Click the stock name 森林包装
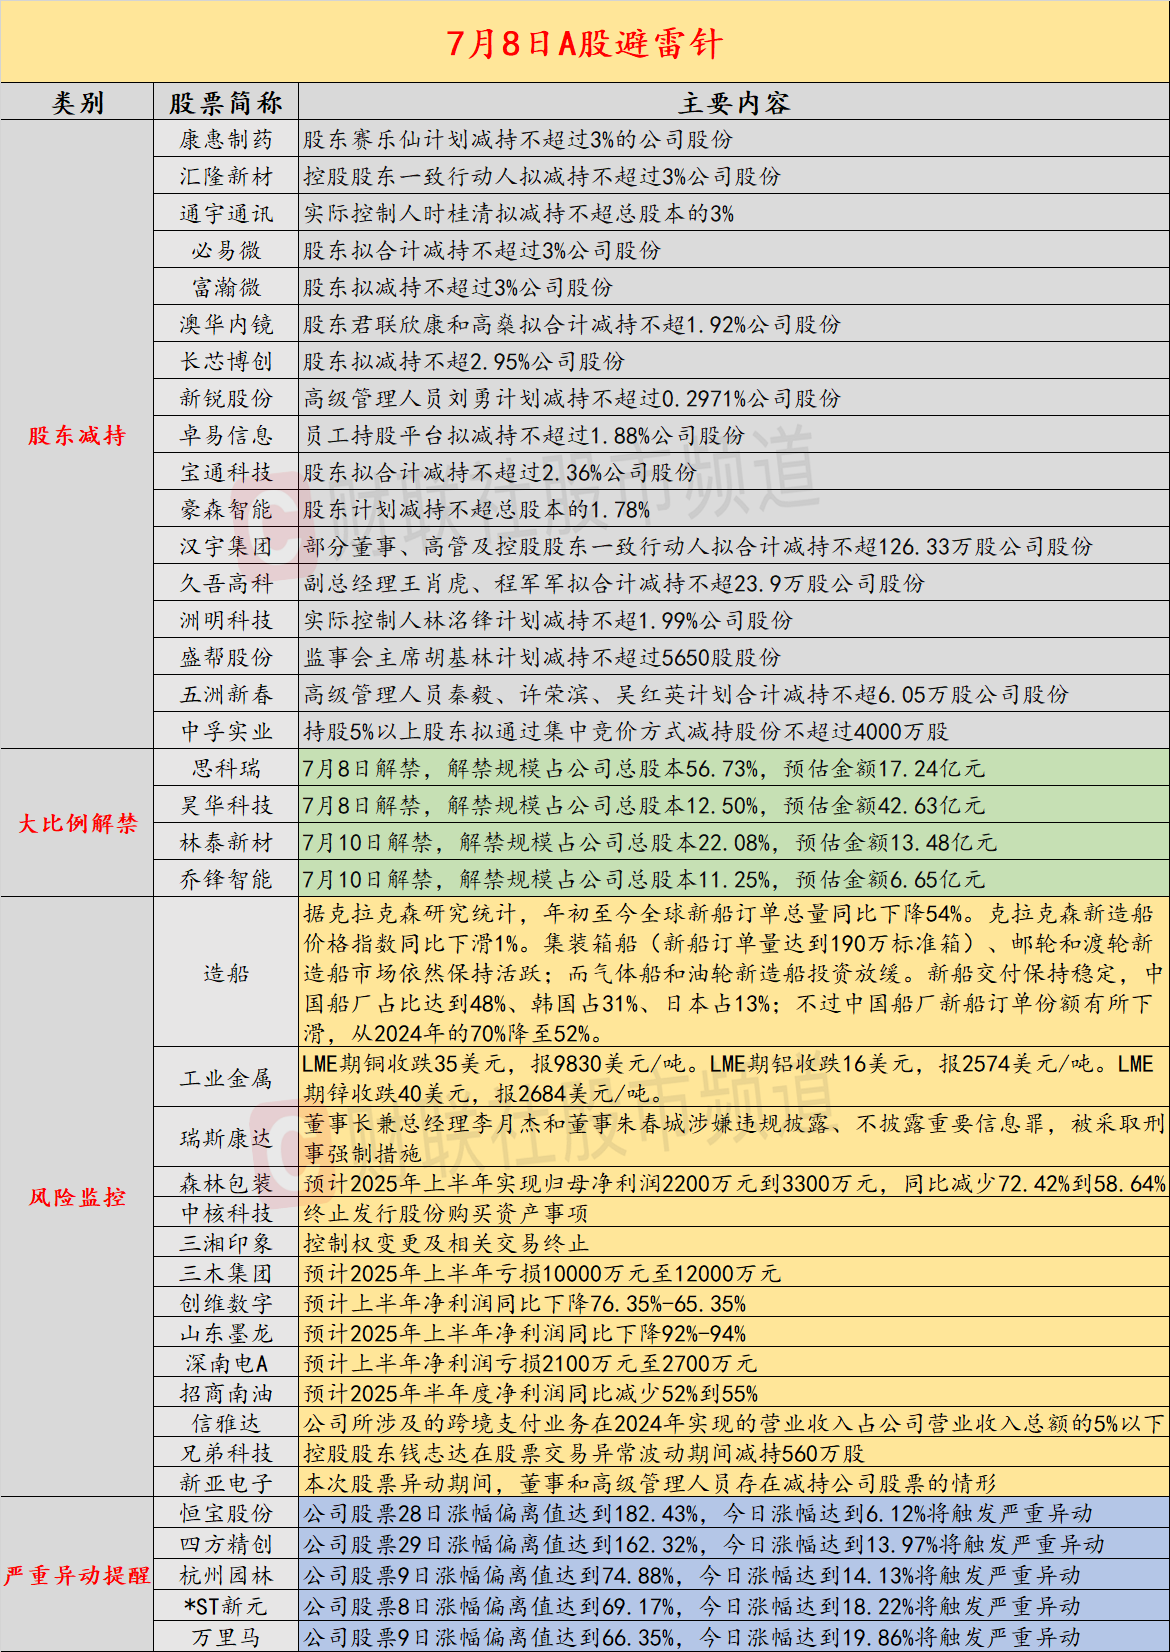The height and width of the screenshot is (1652, 1170). point(226,1183)
